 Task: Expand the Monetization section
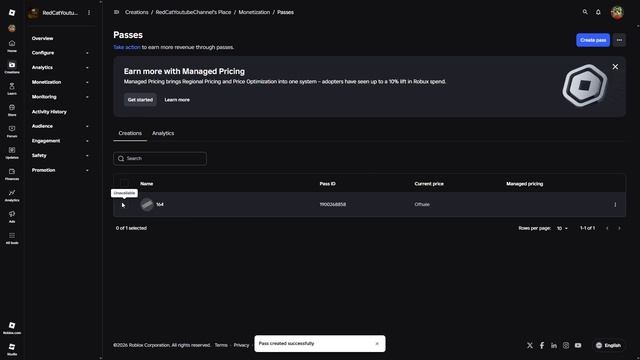tap(60, 82)
